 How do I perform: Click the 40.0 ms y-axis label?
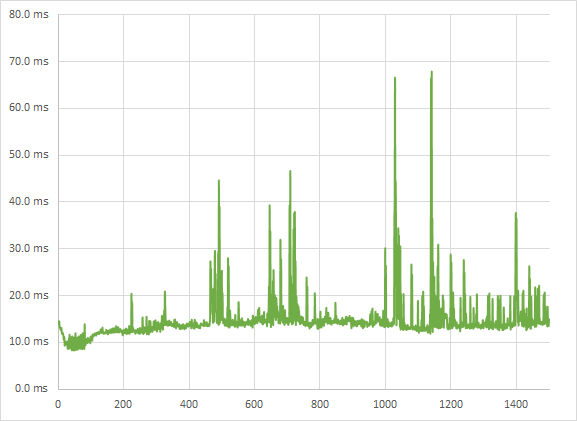coord(29,201)
